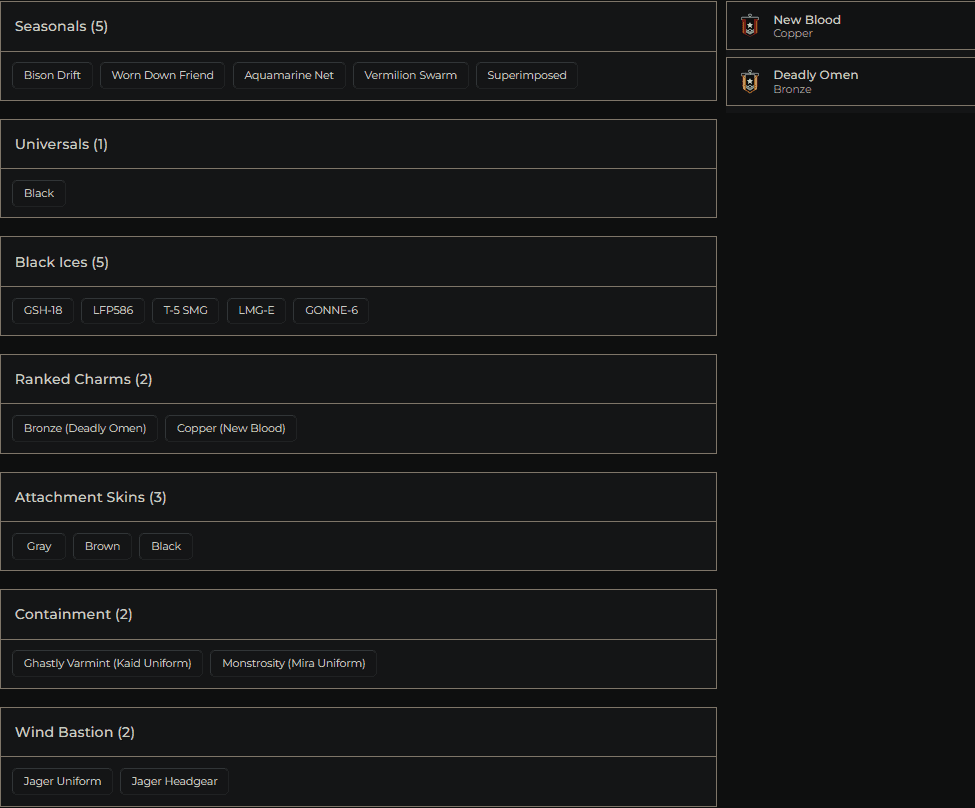
Task: Select the Bronze (Deadly Omen) charm tag
Action: coord(85,429)
